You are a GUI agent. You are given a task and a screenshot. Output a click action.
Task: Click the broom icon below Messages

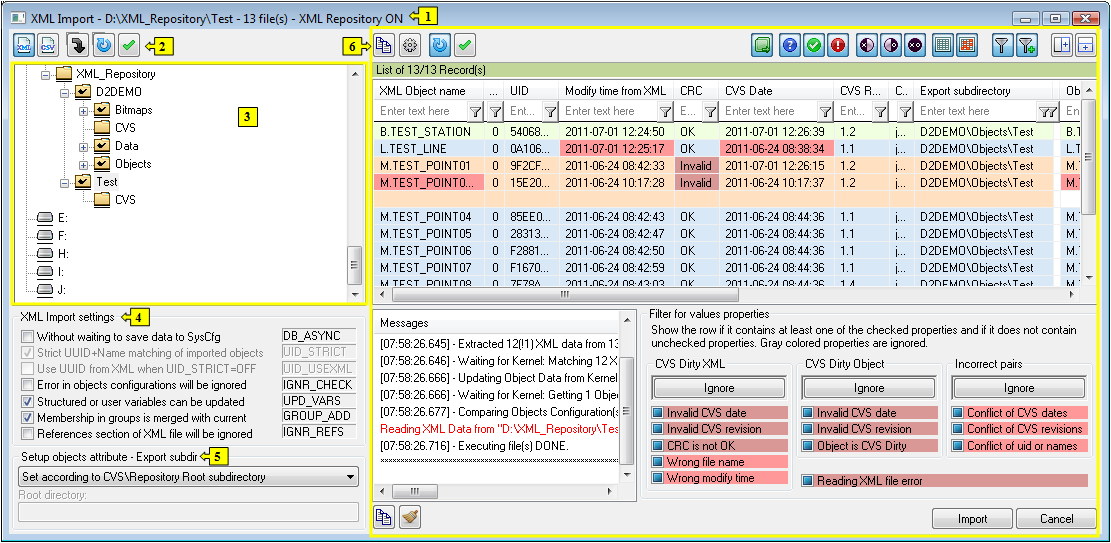click(x=410, y=517)
